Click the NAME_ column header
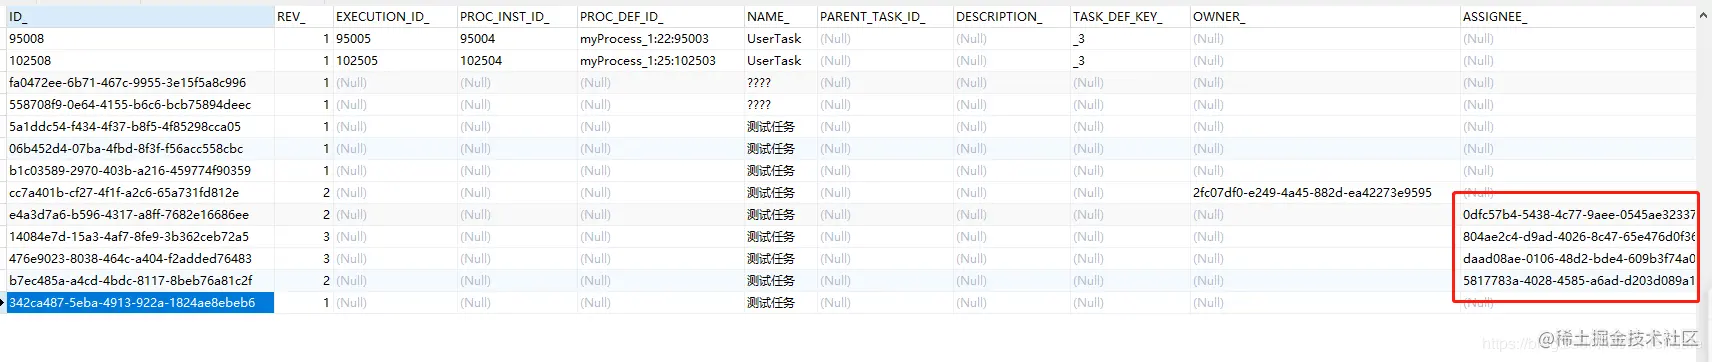Screen dimensions: 1712x362 pyautogui.click(x=780, y=17)
